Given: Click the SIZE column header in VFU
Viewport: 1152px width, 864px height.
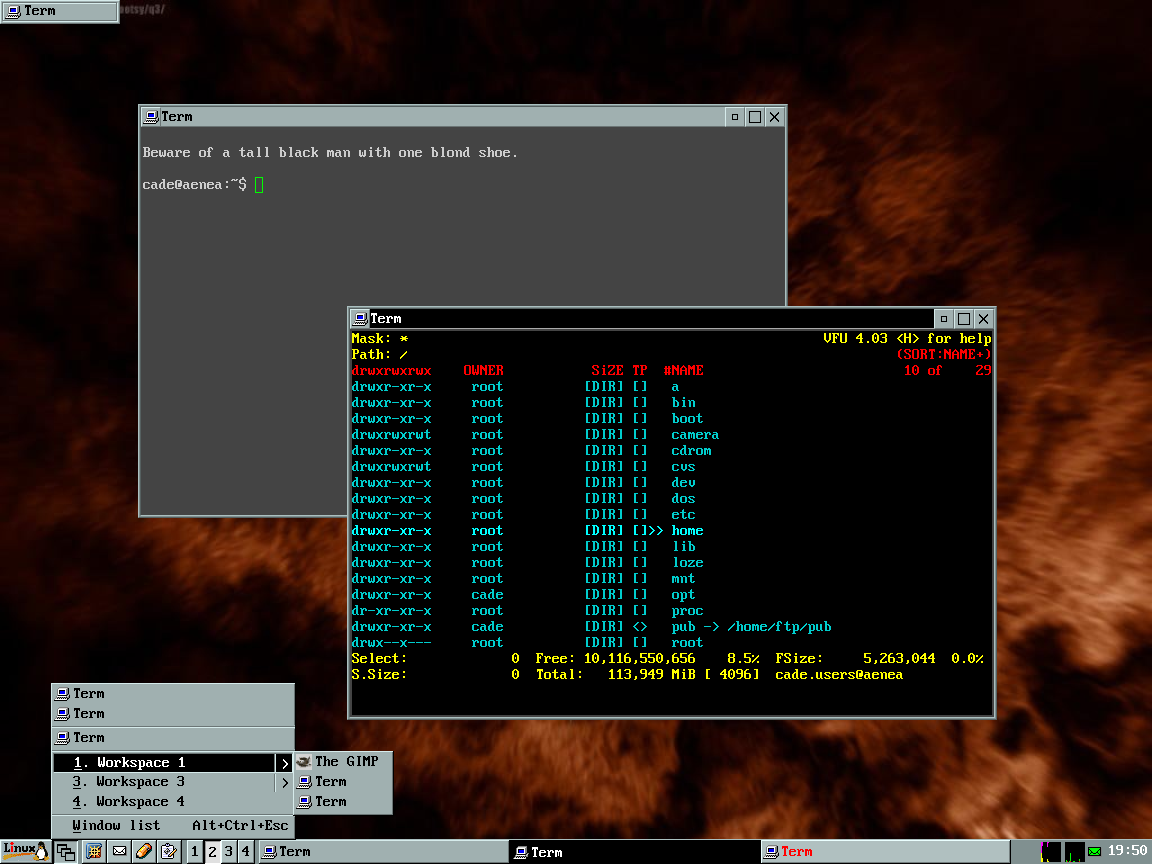Looking at the screenshot, I should pos(608,370).
